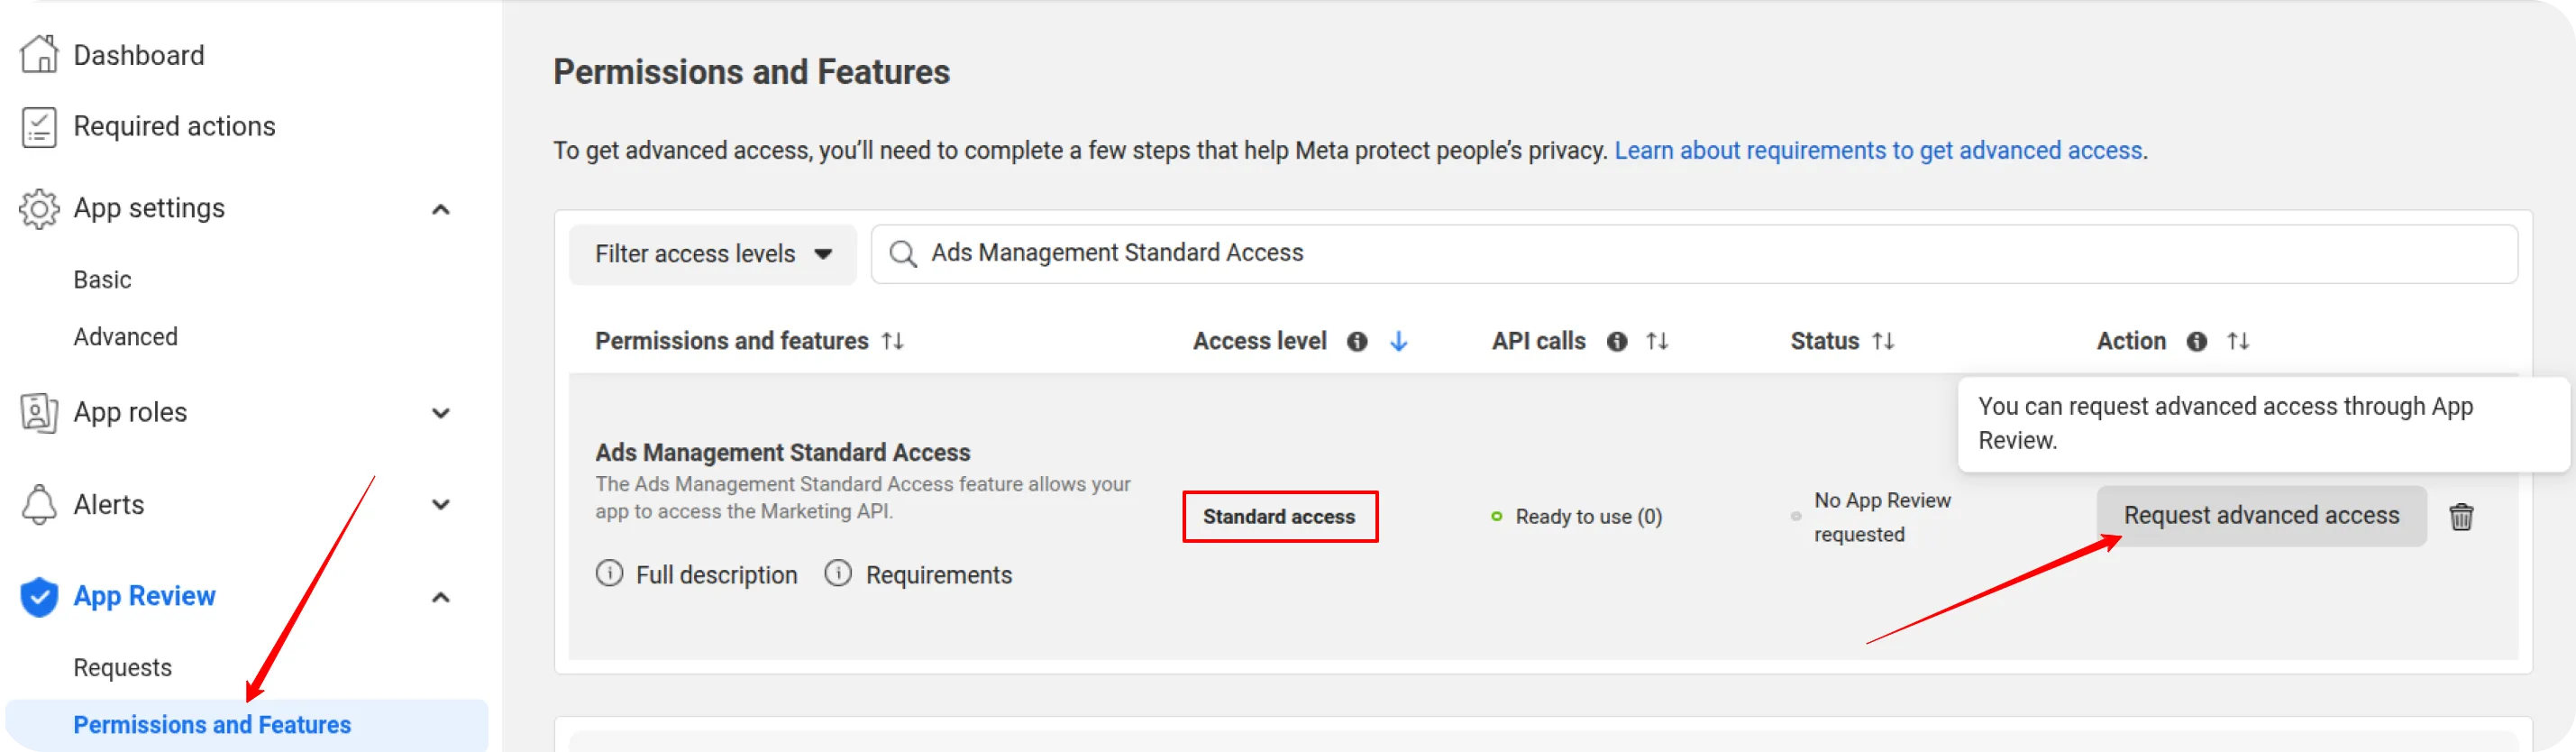Click the Alerts sidebar label
Viewport: 2576px width, 752px height.
pyautogui.click(x=109, y=504)
